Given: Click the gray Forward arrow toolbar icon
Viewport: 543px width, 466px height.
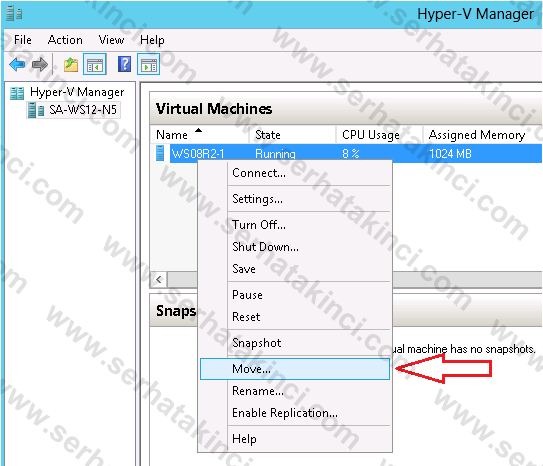Looking at the screenshot, I should click(x=39, y=64).
